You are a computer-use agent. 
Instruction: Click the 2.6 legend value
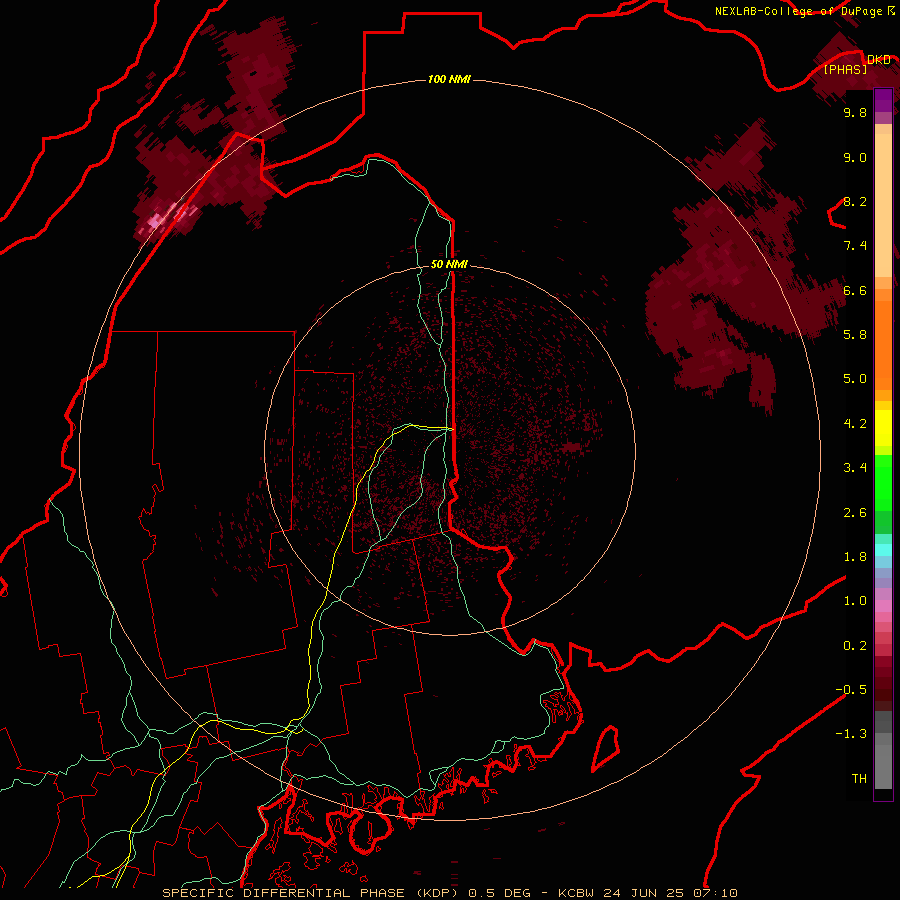click(x=855, y=513)
